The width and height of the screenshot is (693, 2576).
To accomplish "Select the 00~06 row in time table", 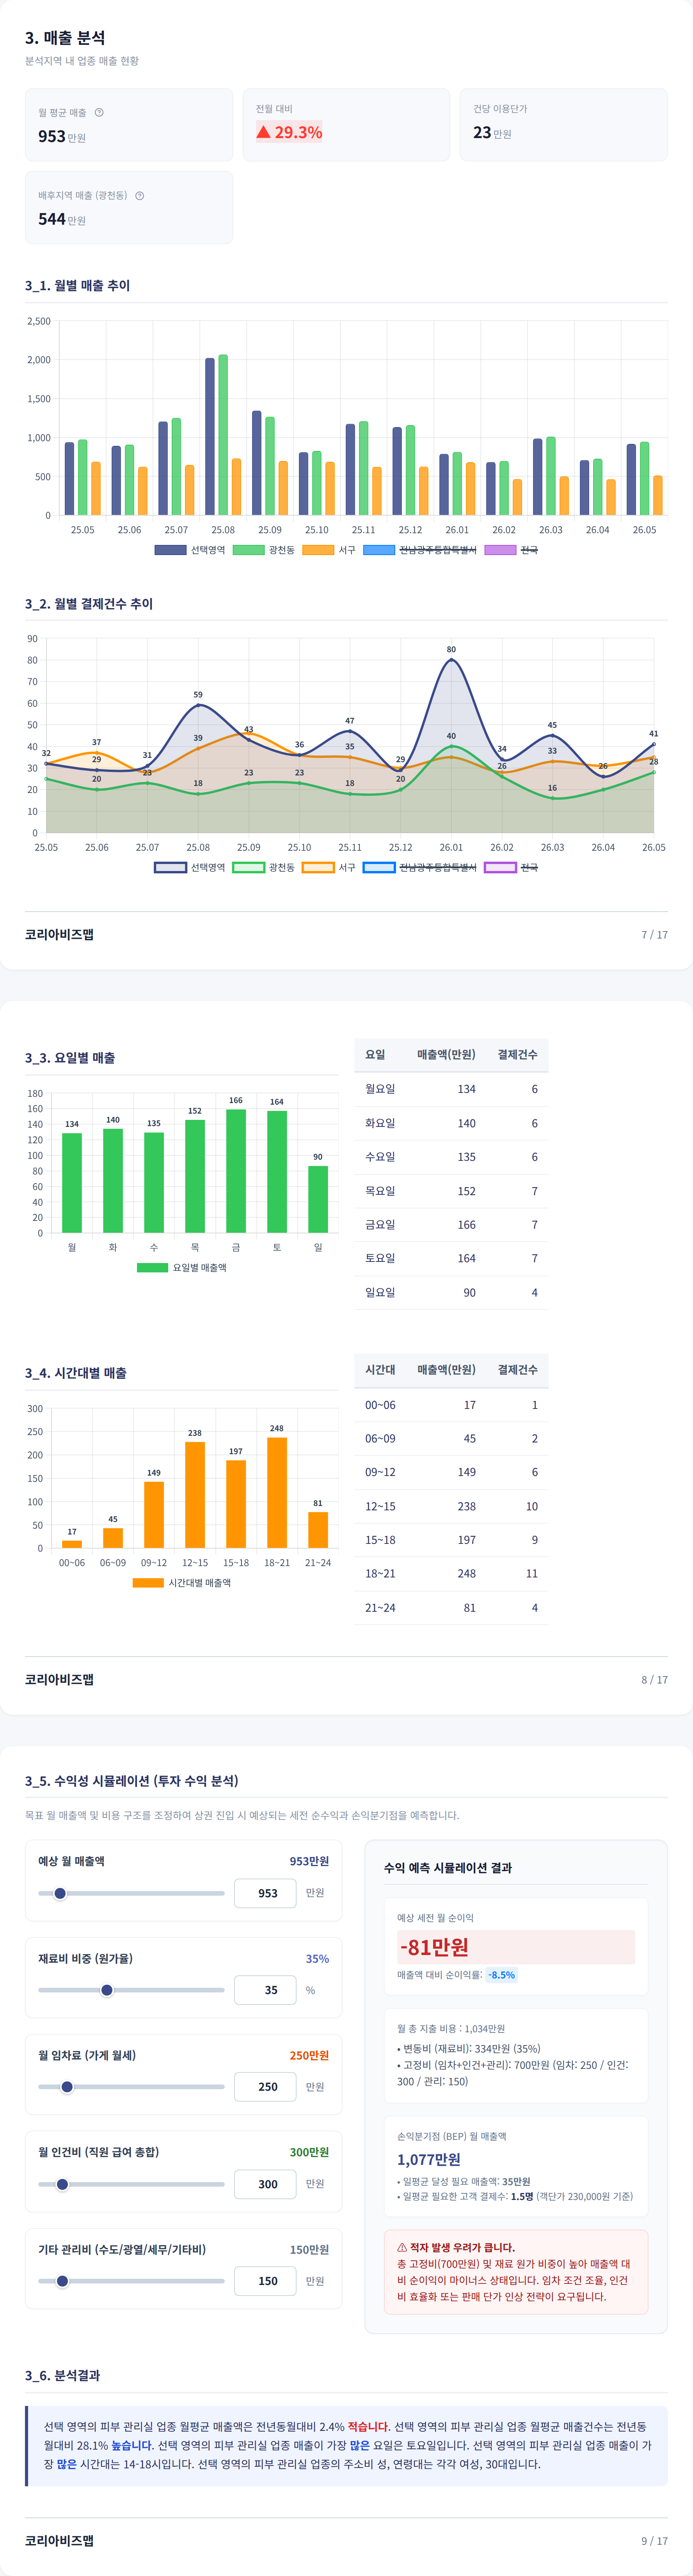I will pyautogui.click(x=451, y=1405).
